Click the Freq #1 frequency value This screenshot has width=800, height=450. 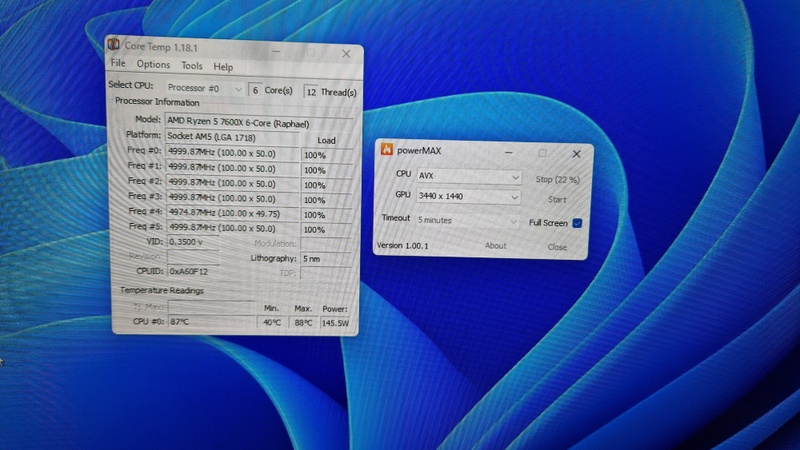(232, 168)
